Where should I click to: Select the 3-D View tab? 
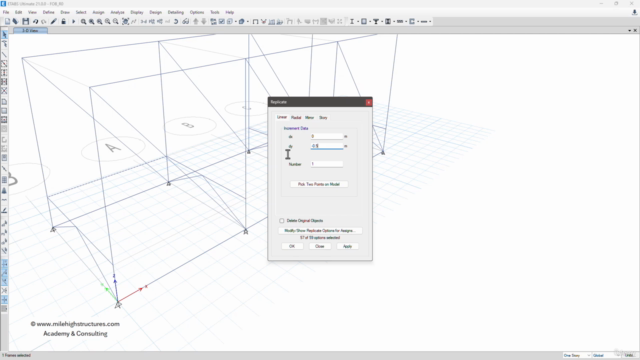30,31
